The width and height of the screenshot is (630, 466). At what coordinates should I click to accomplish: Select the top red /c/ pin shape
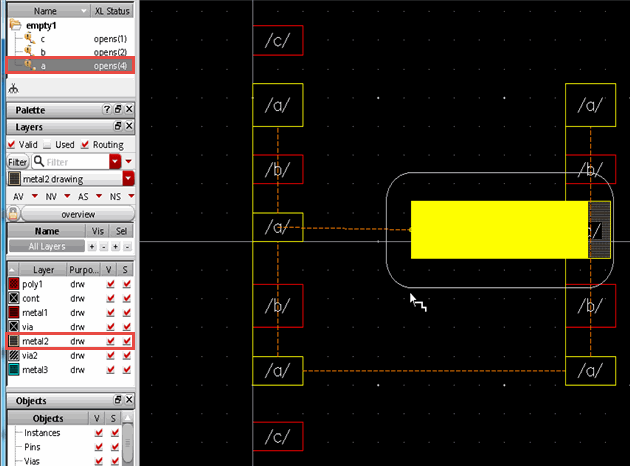click(278, 40)
